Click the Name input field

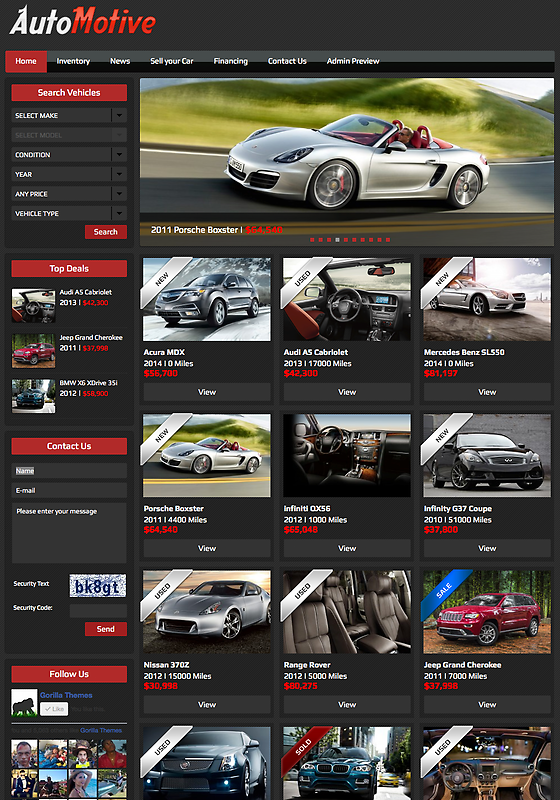click(x=69, y=470)
